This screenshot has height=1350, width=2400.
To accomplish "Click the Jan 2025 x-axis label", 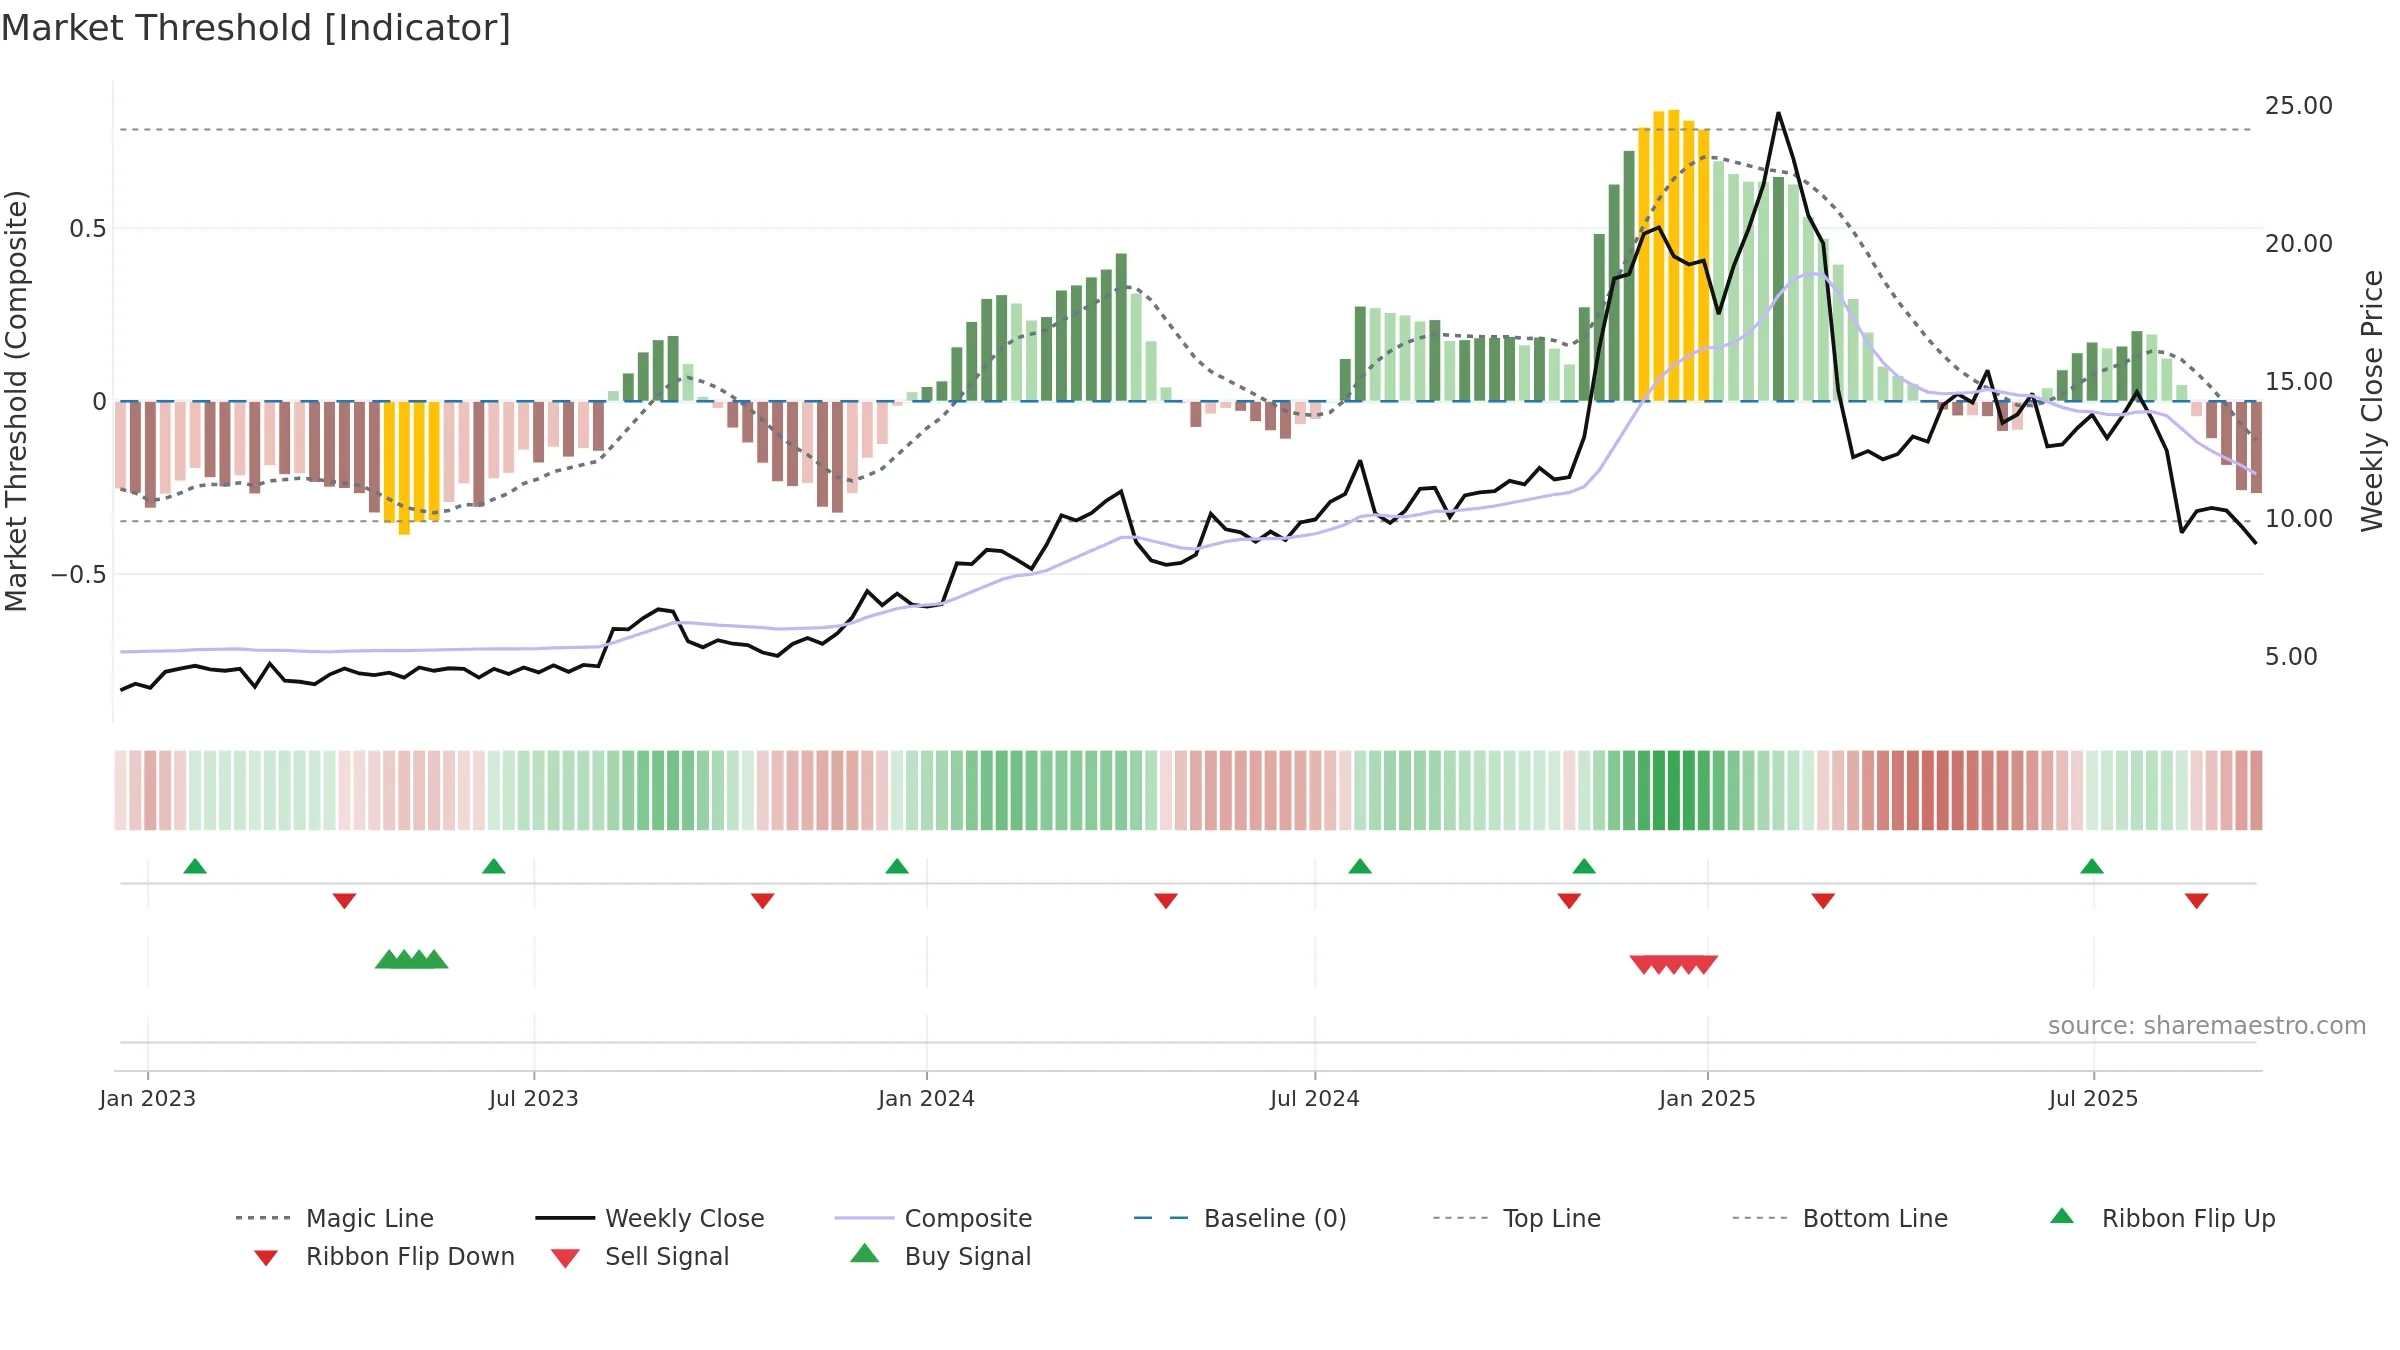I will click(1708, 1098).
